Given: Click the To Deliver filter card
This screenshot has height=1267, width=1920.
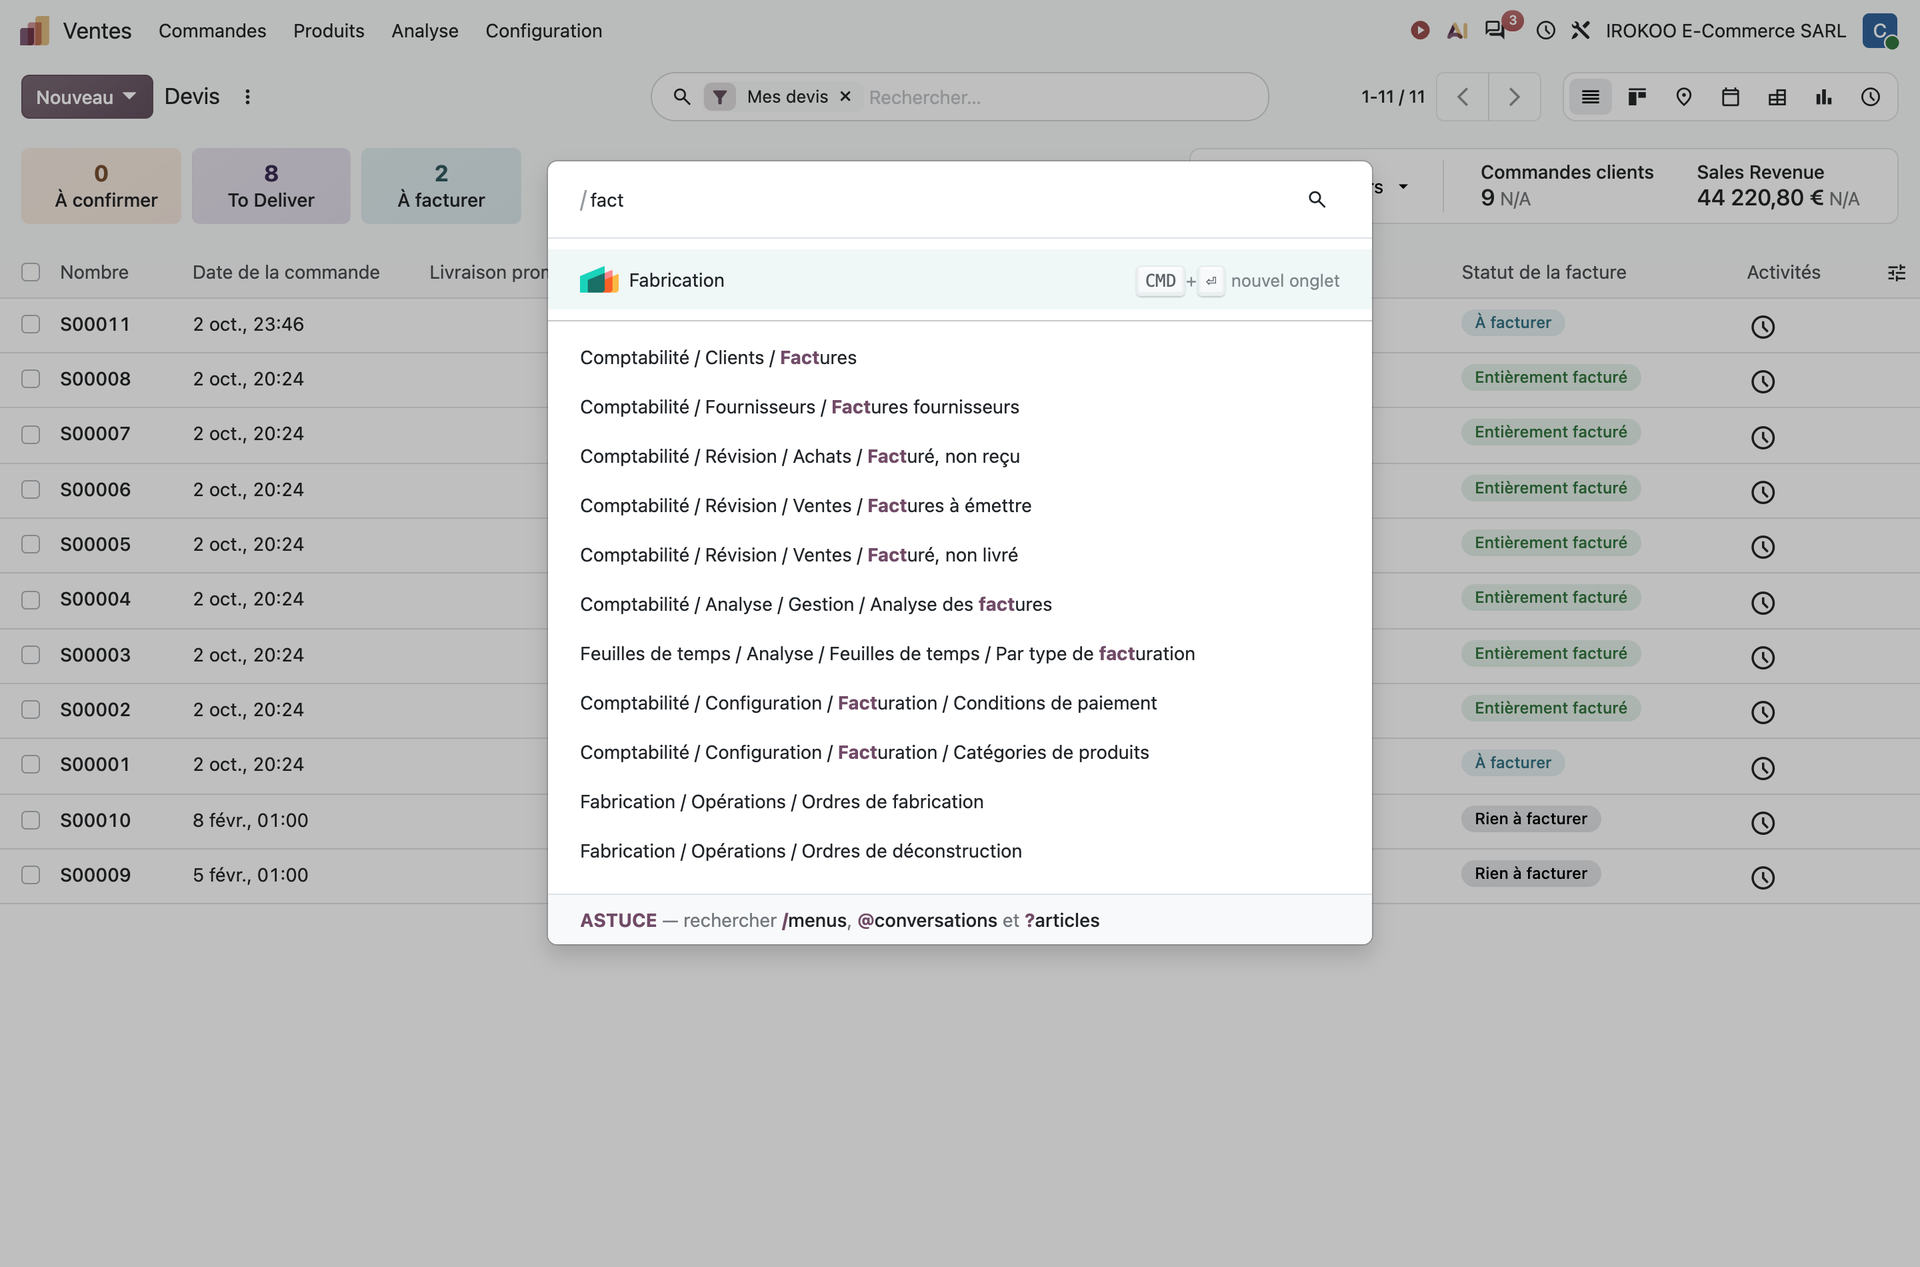Looking at the screenshot, I should tap(271, 186).
